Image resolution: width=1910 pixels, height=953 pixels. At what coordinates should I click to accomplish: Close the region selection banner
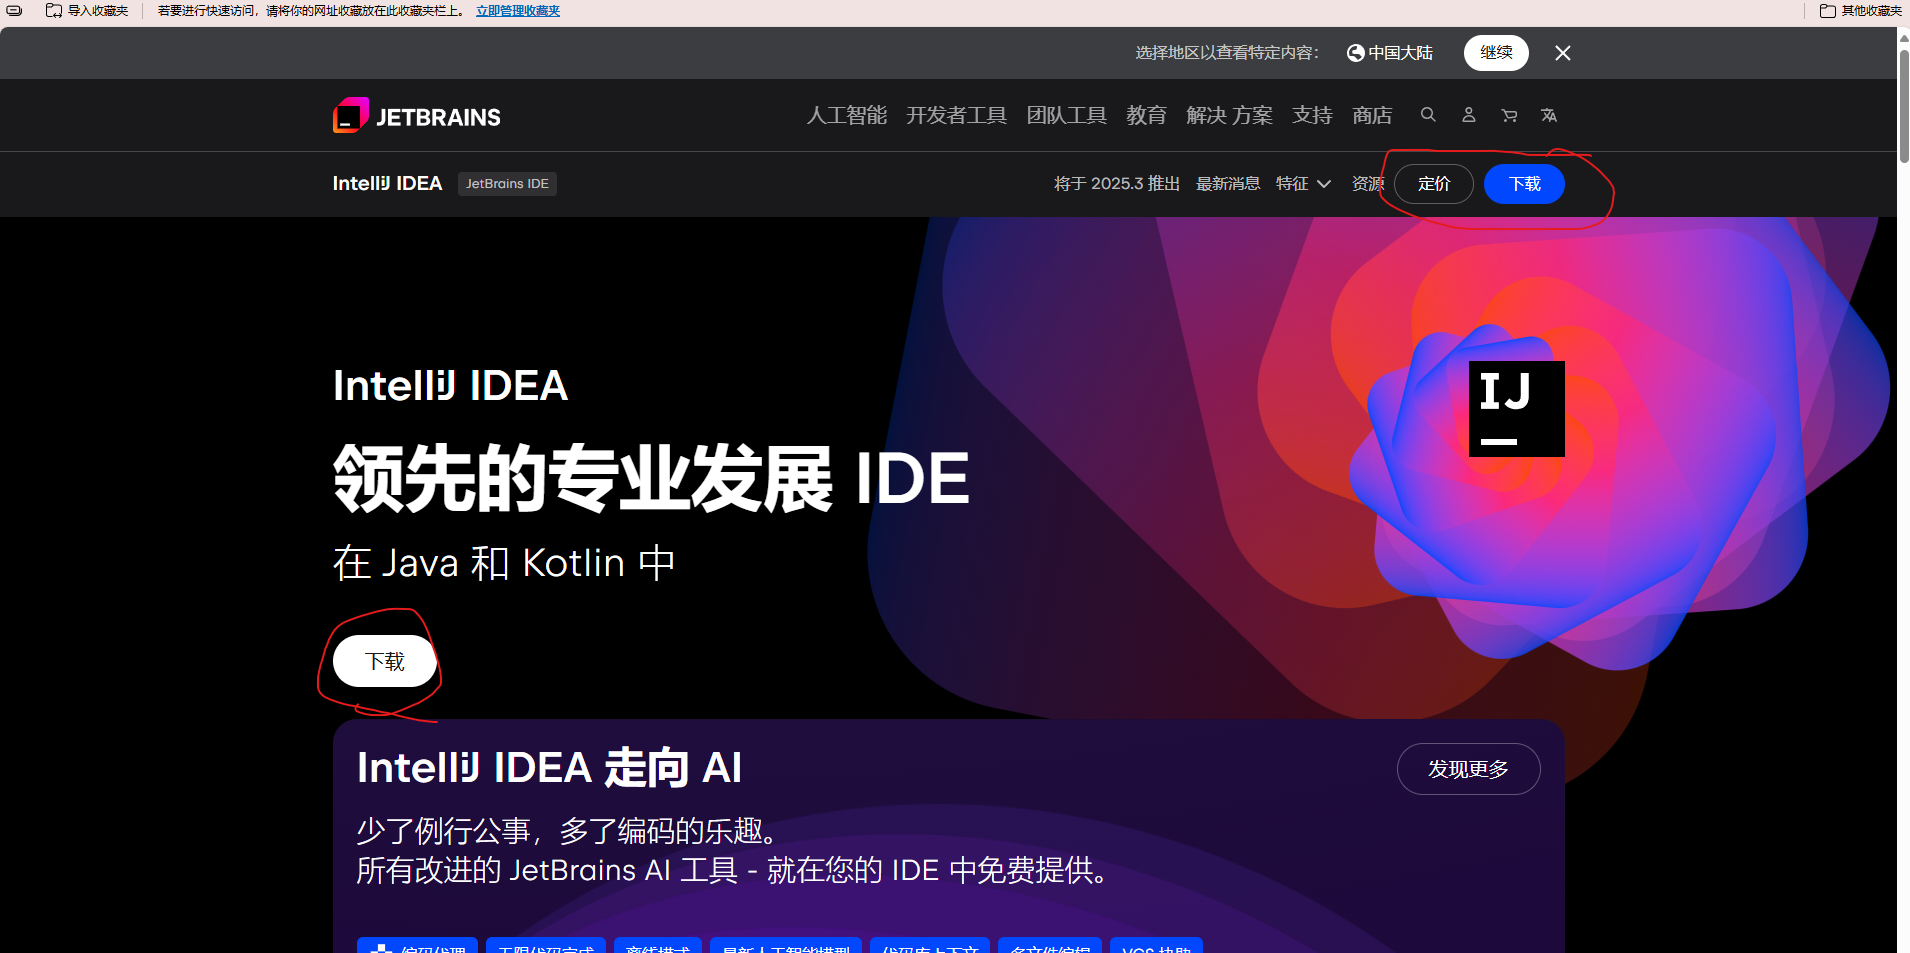[1563, 53]
